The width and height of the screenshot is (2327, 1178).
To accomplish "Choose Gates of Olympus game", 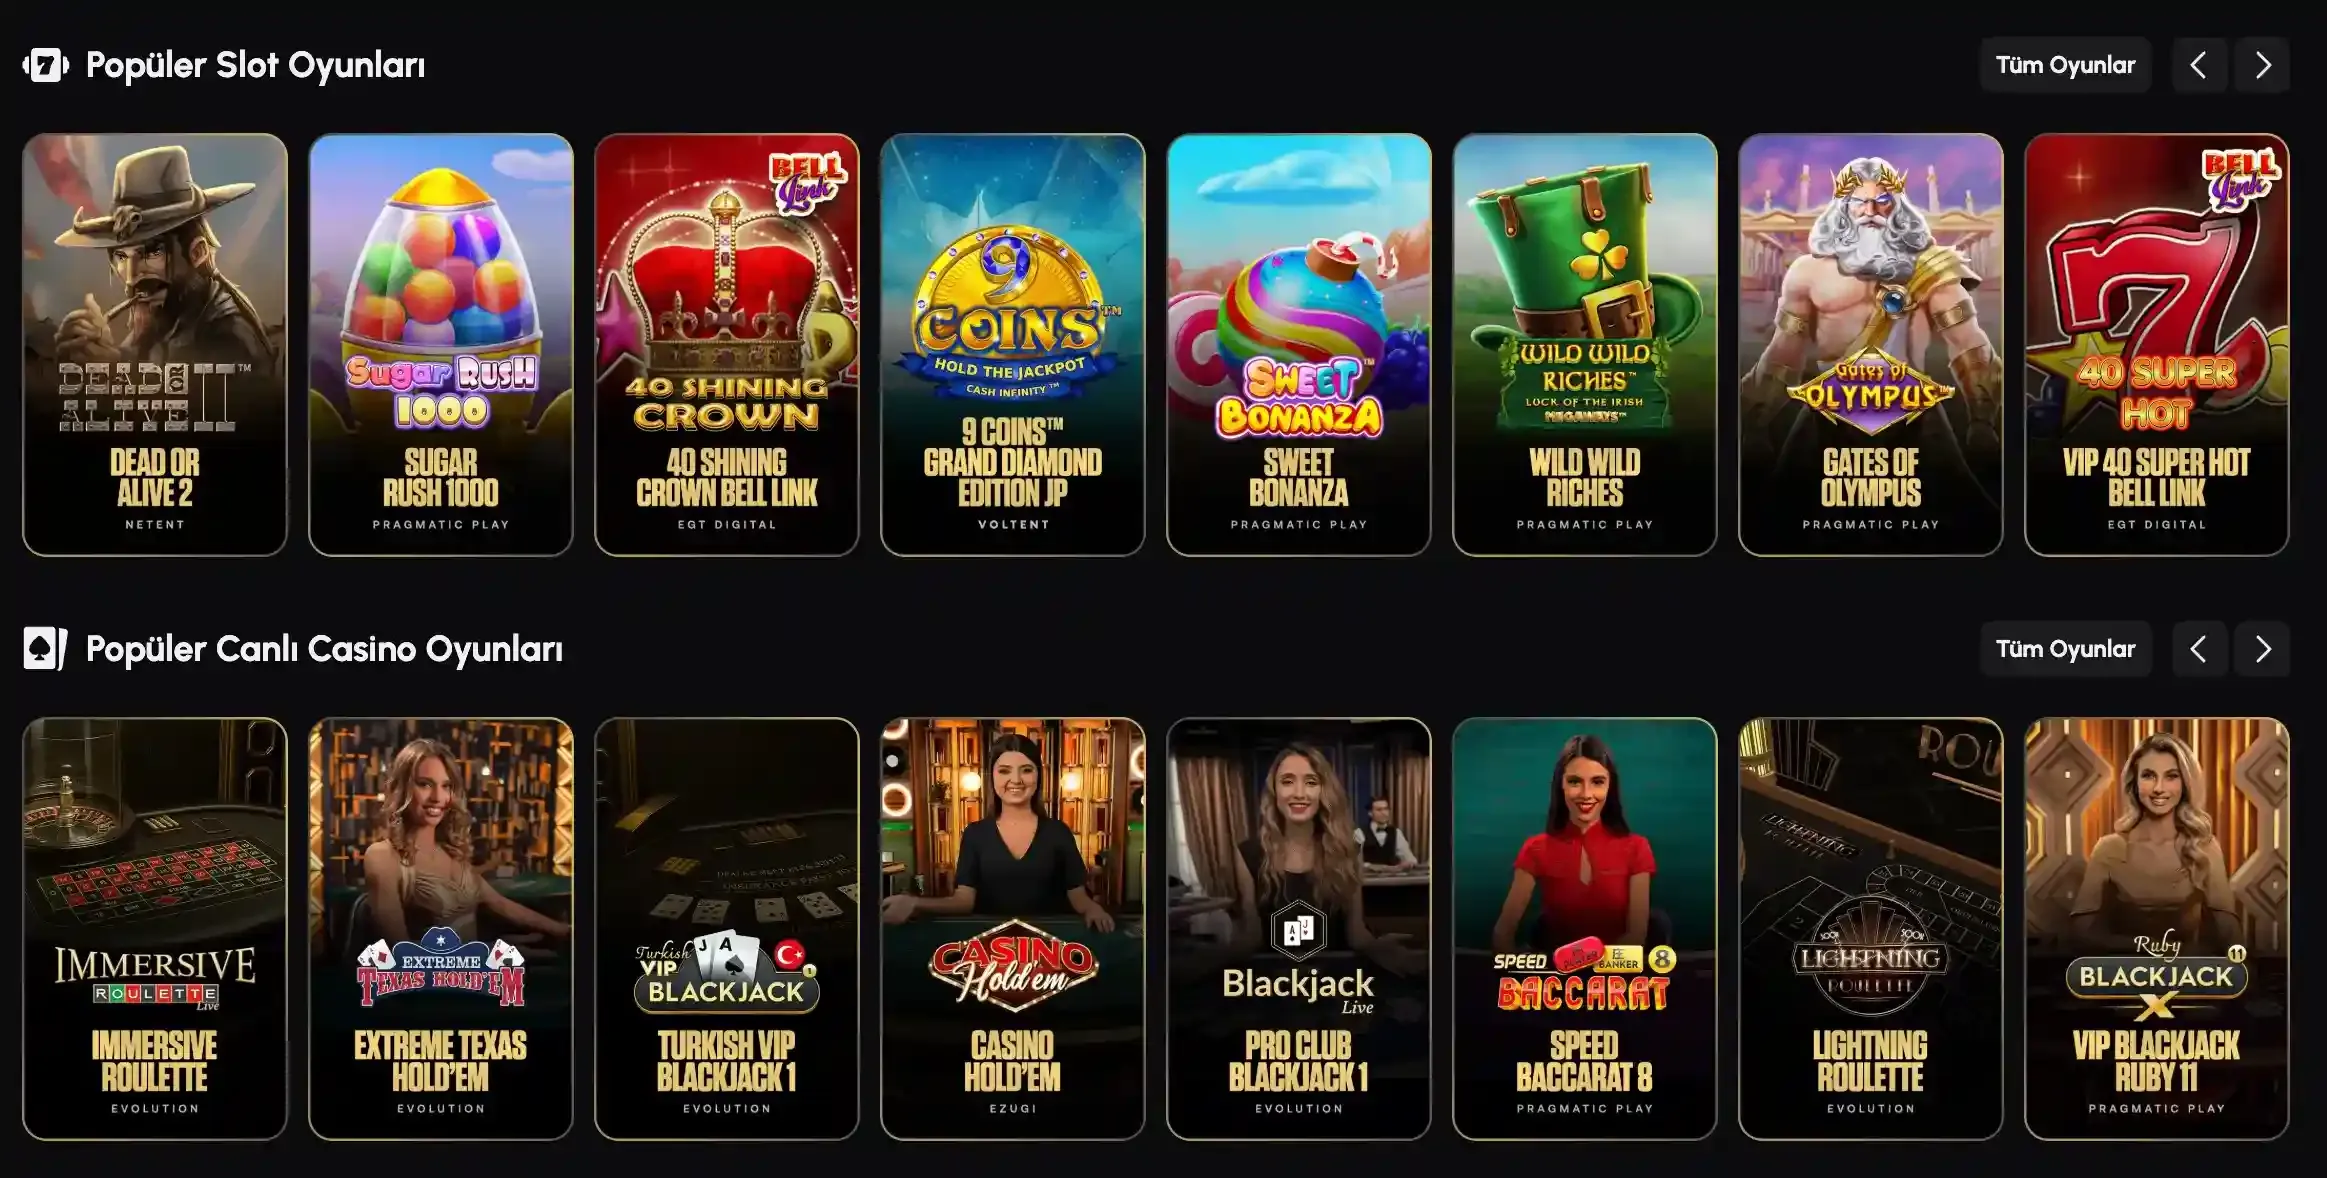I will coord(1871,345).
